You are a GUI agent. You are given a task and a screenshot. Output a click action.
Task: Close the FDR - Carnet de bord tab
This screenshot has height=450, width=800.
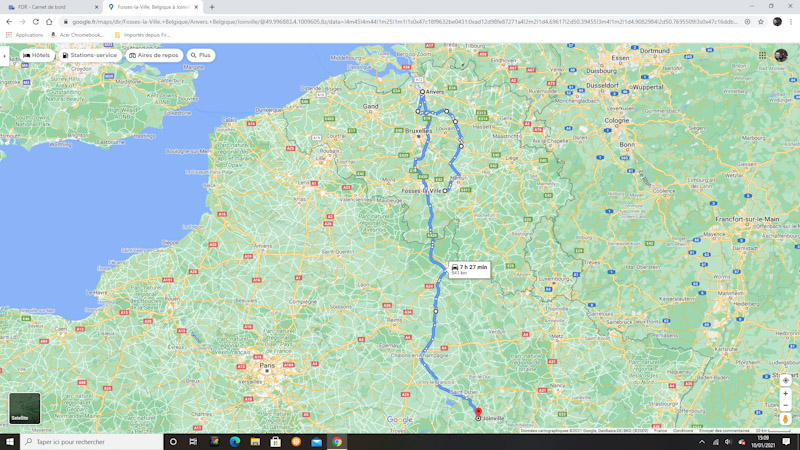coord(96,7)
